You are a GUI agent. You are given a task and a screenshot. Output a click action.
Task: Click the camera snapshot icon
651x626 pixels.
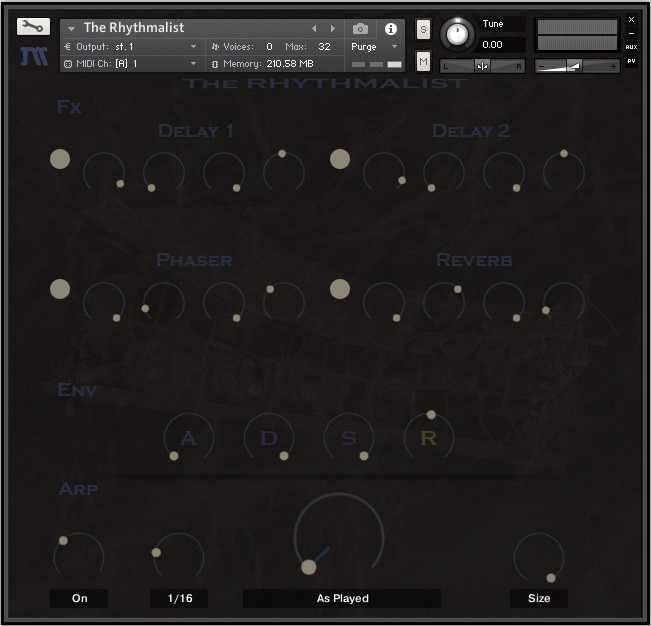click(360, 29)
